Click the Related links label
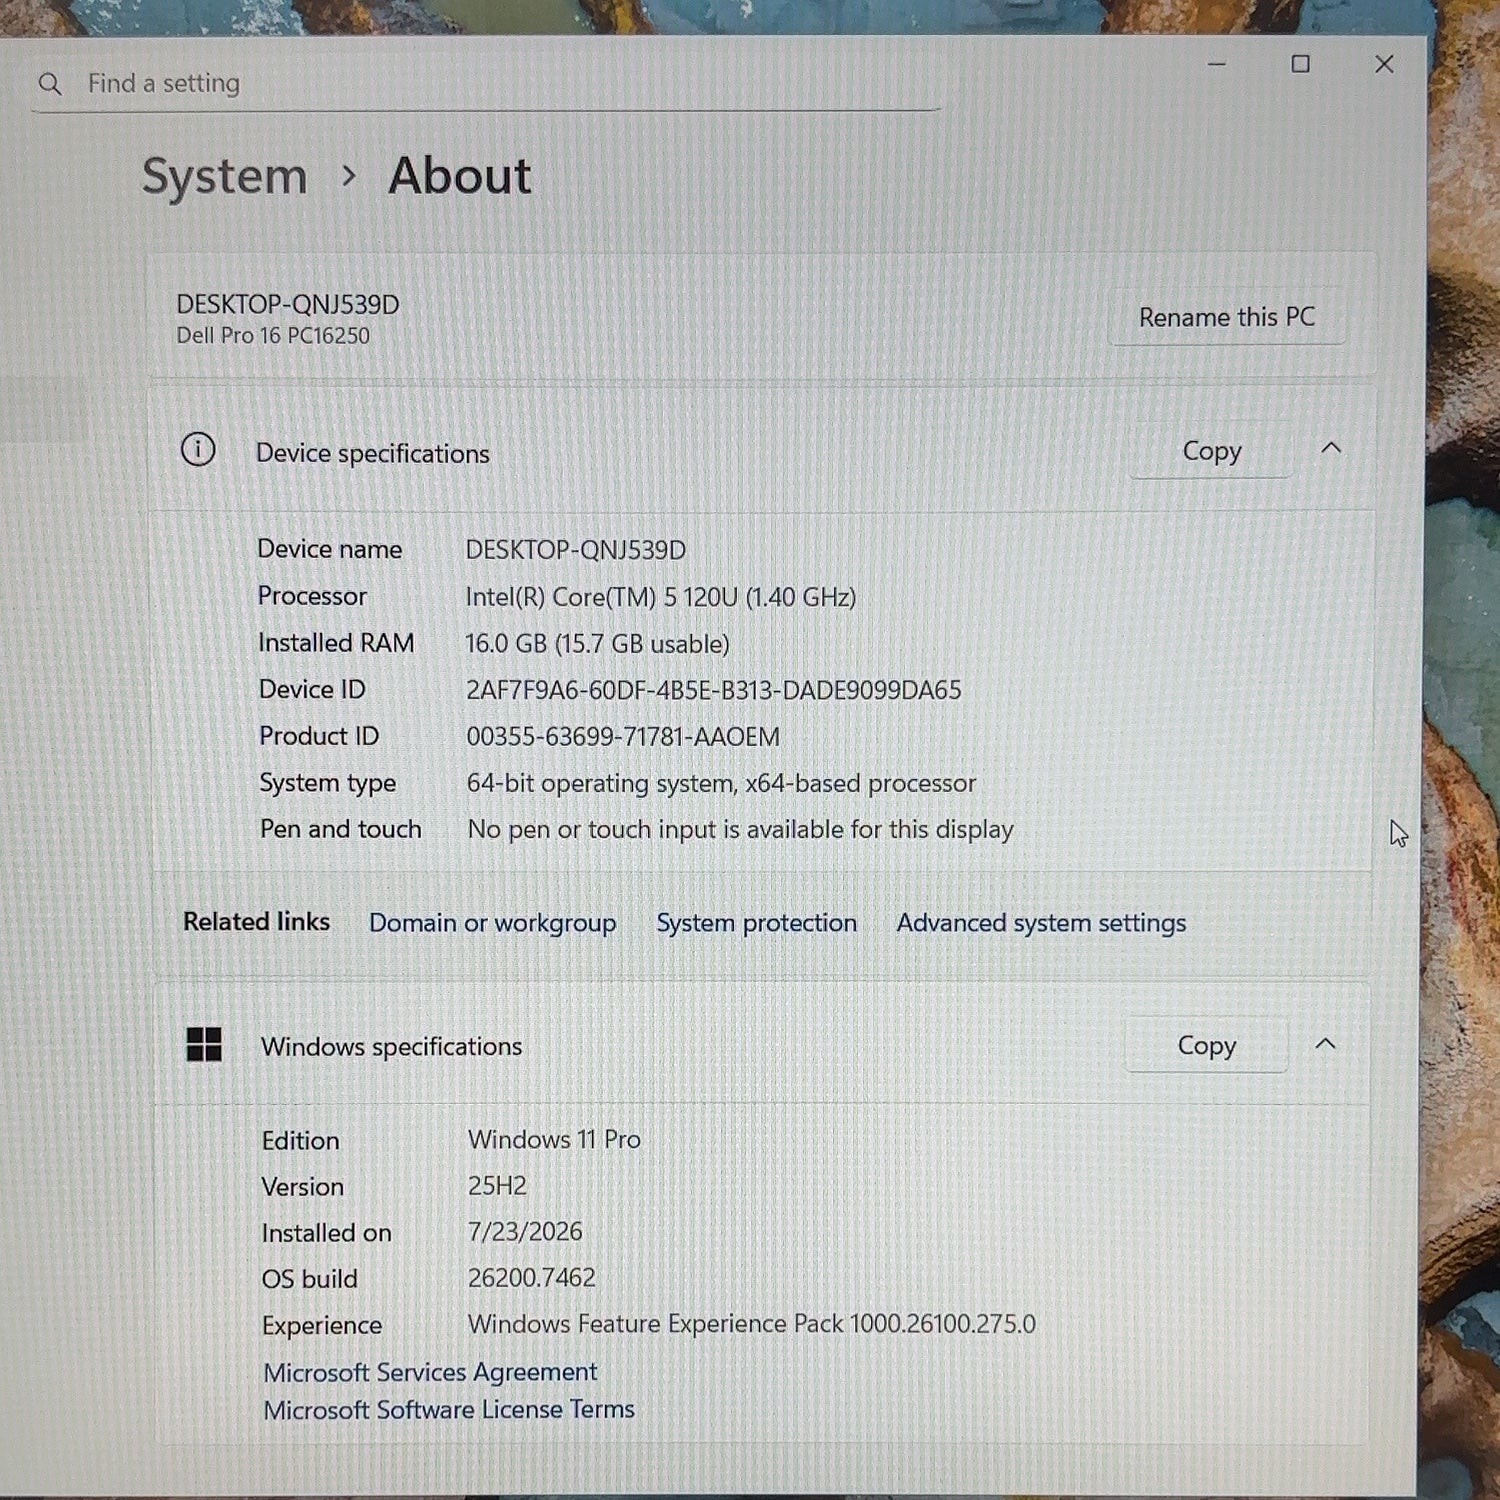This screenshot has width=1500, height=1500. (256, 922)
